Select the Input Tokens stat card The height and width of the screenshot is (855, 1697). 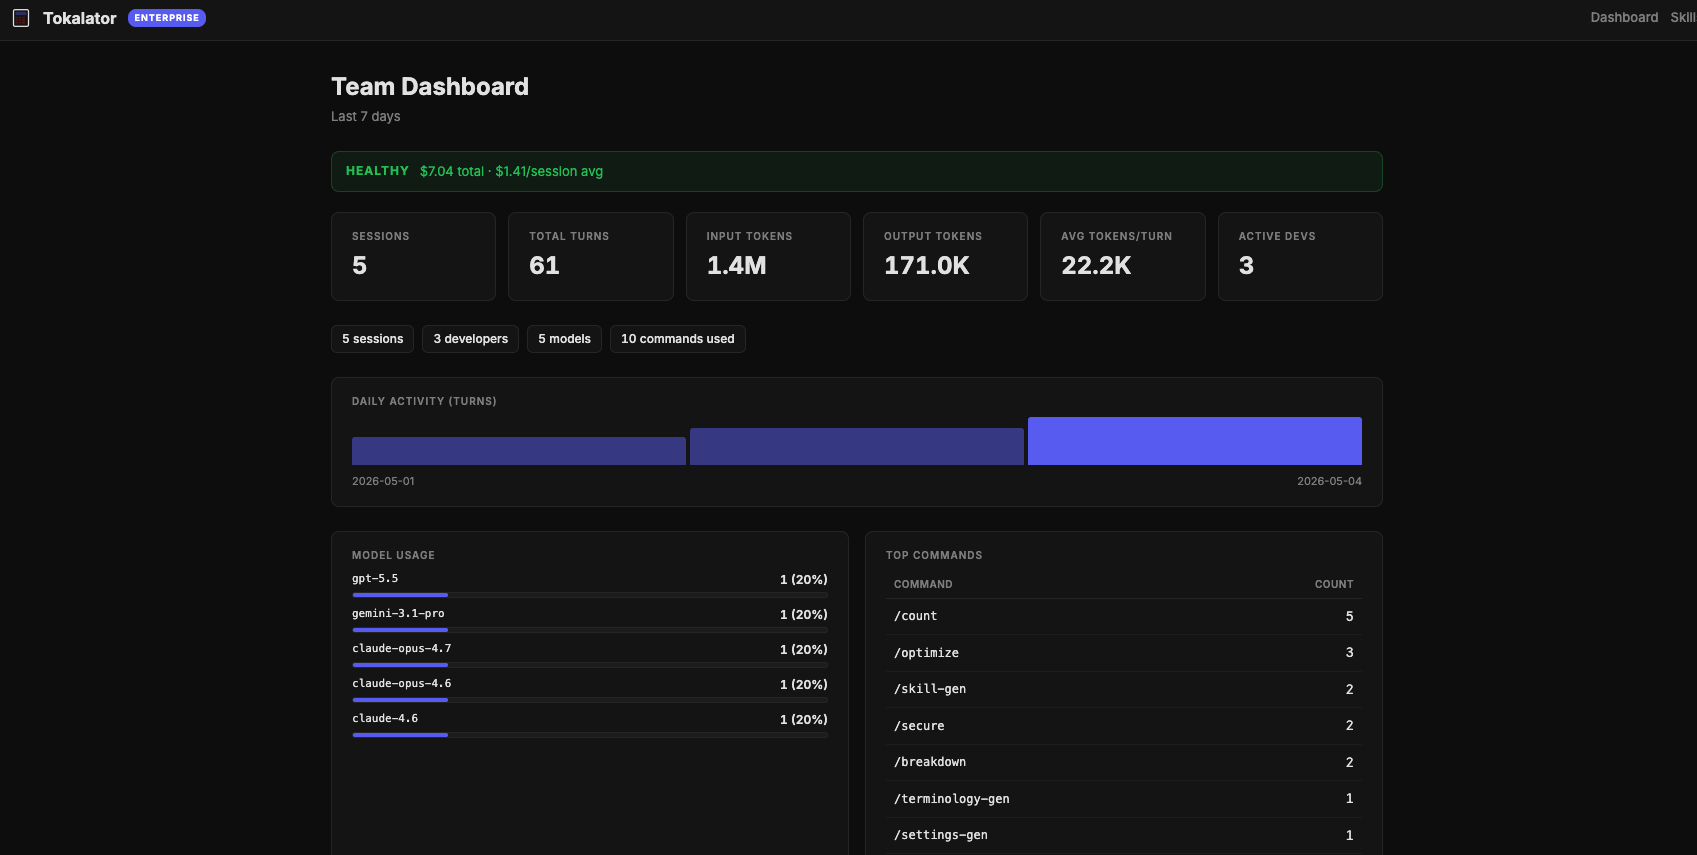pos(768,256)
